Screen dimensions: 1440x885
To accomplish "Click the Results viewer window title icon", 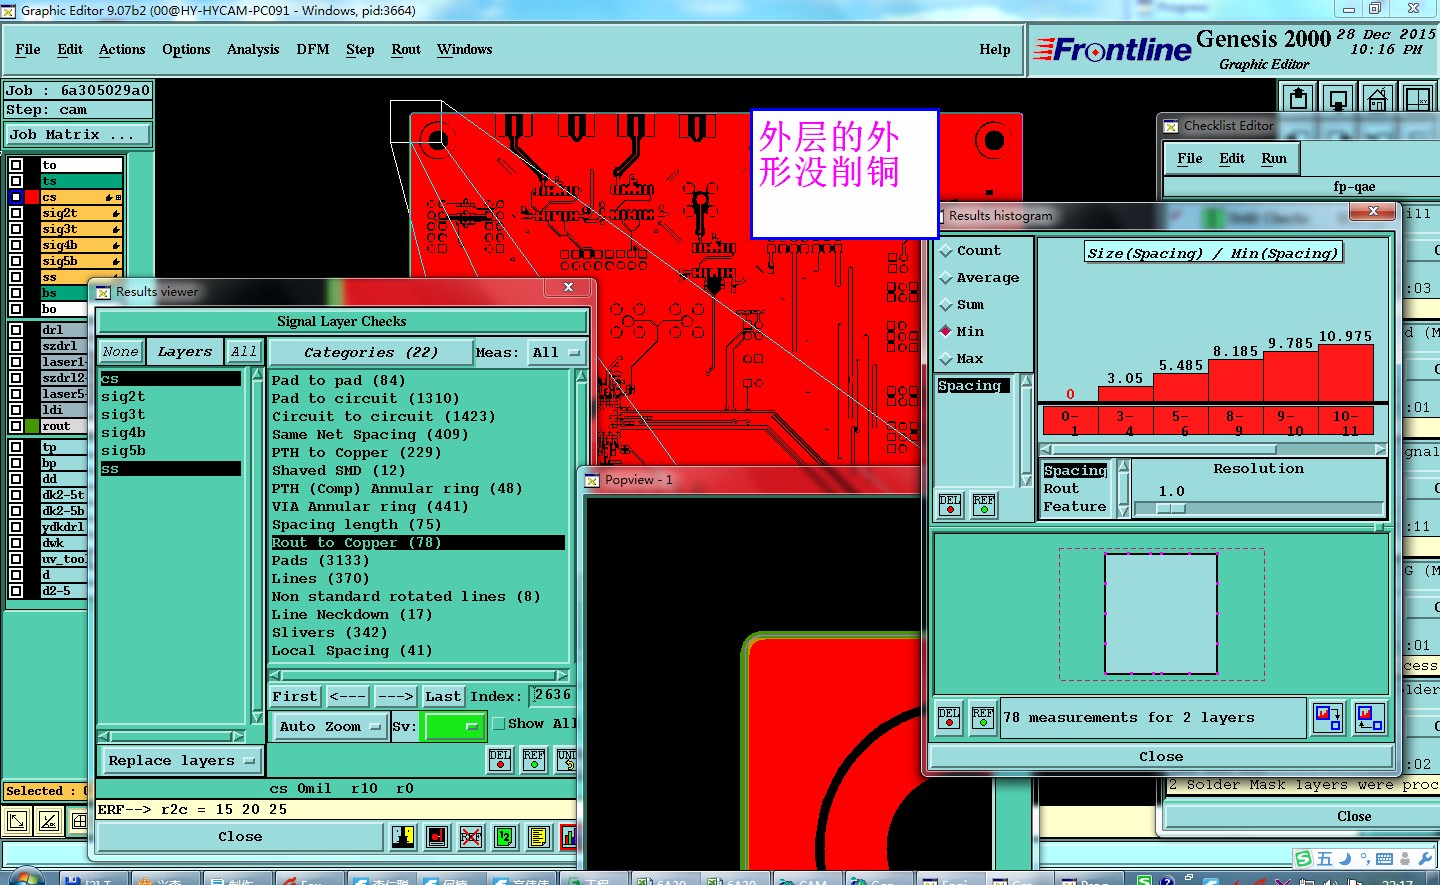I will point(103,292).
